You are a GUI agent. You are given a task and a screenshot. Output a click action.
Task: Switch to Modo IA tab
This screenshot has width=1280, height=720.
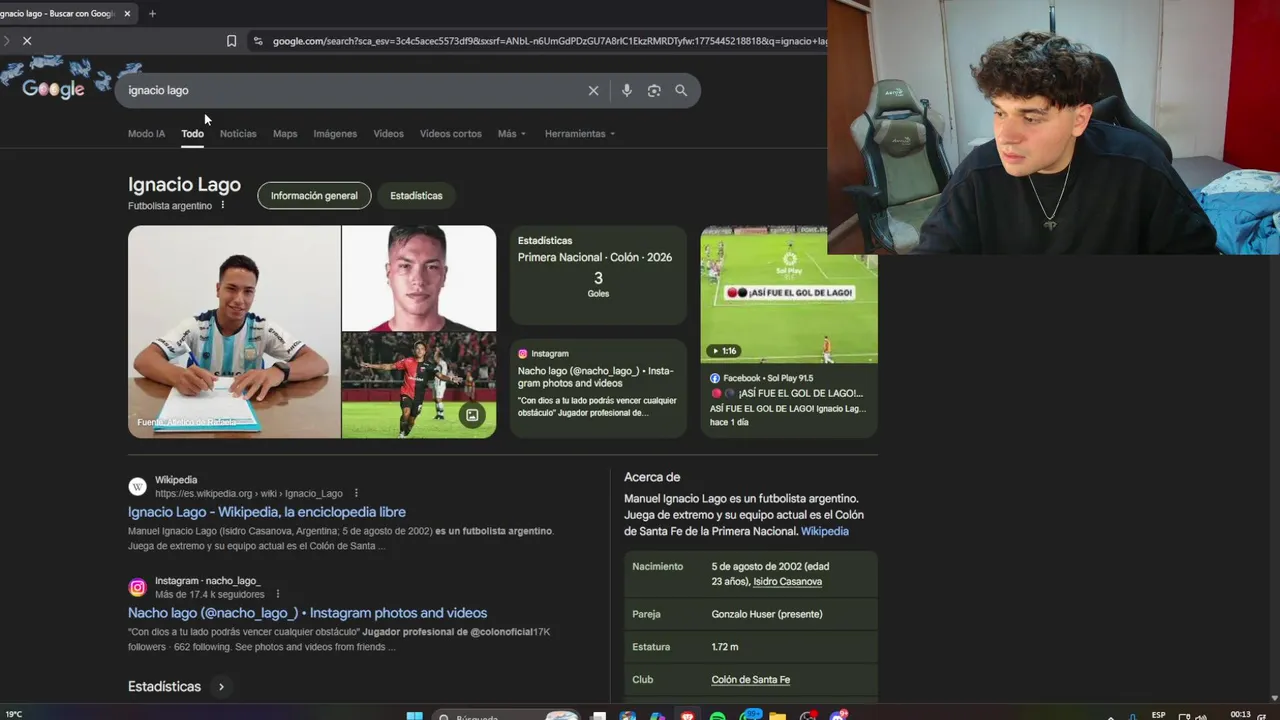pos(146,133)
